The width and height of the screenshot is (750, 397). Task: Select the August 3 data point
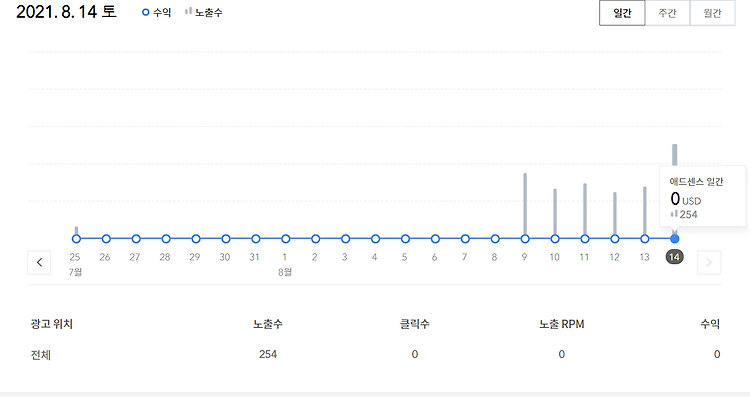click(345, 239)
